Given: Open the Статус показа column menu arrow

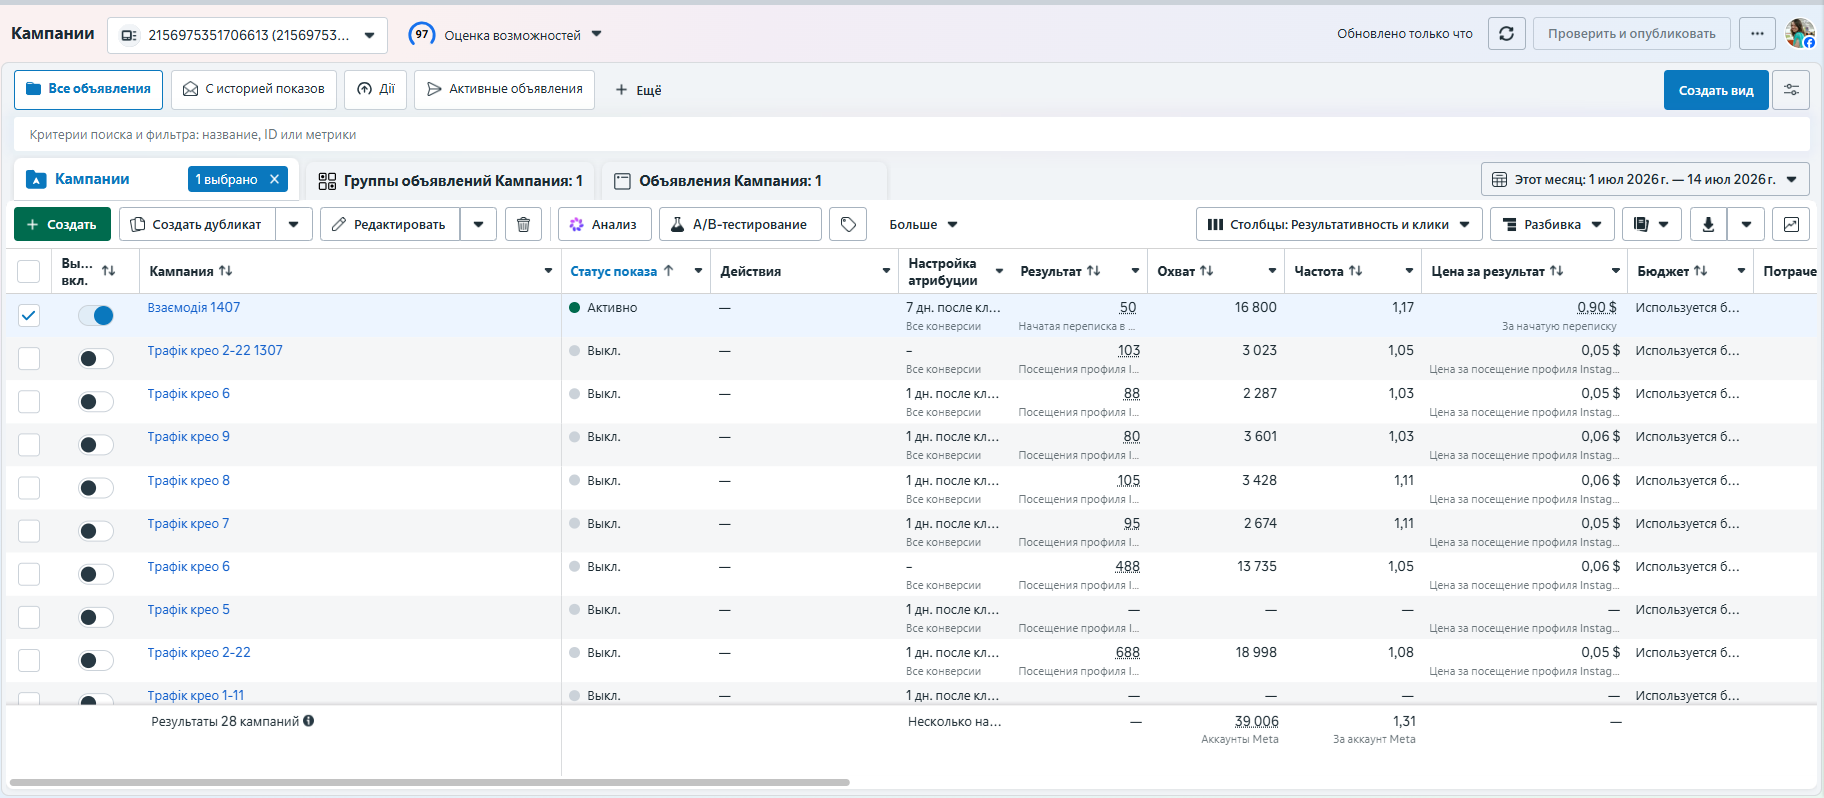Looking at the screenshot, I should coord(698,271).
